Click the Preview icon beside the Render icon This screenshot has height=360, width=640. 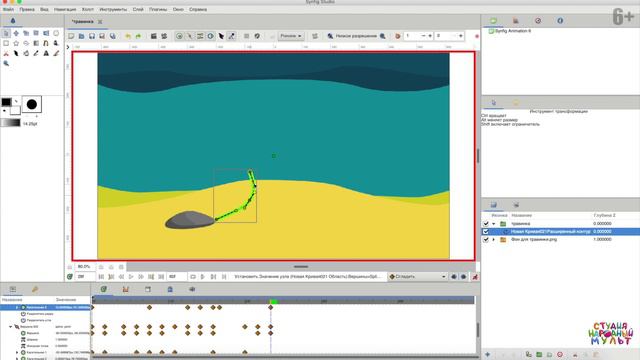pyautogui.click(x=164, y=36)
